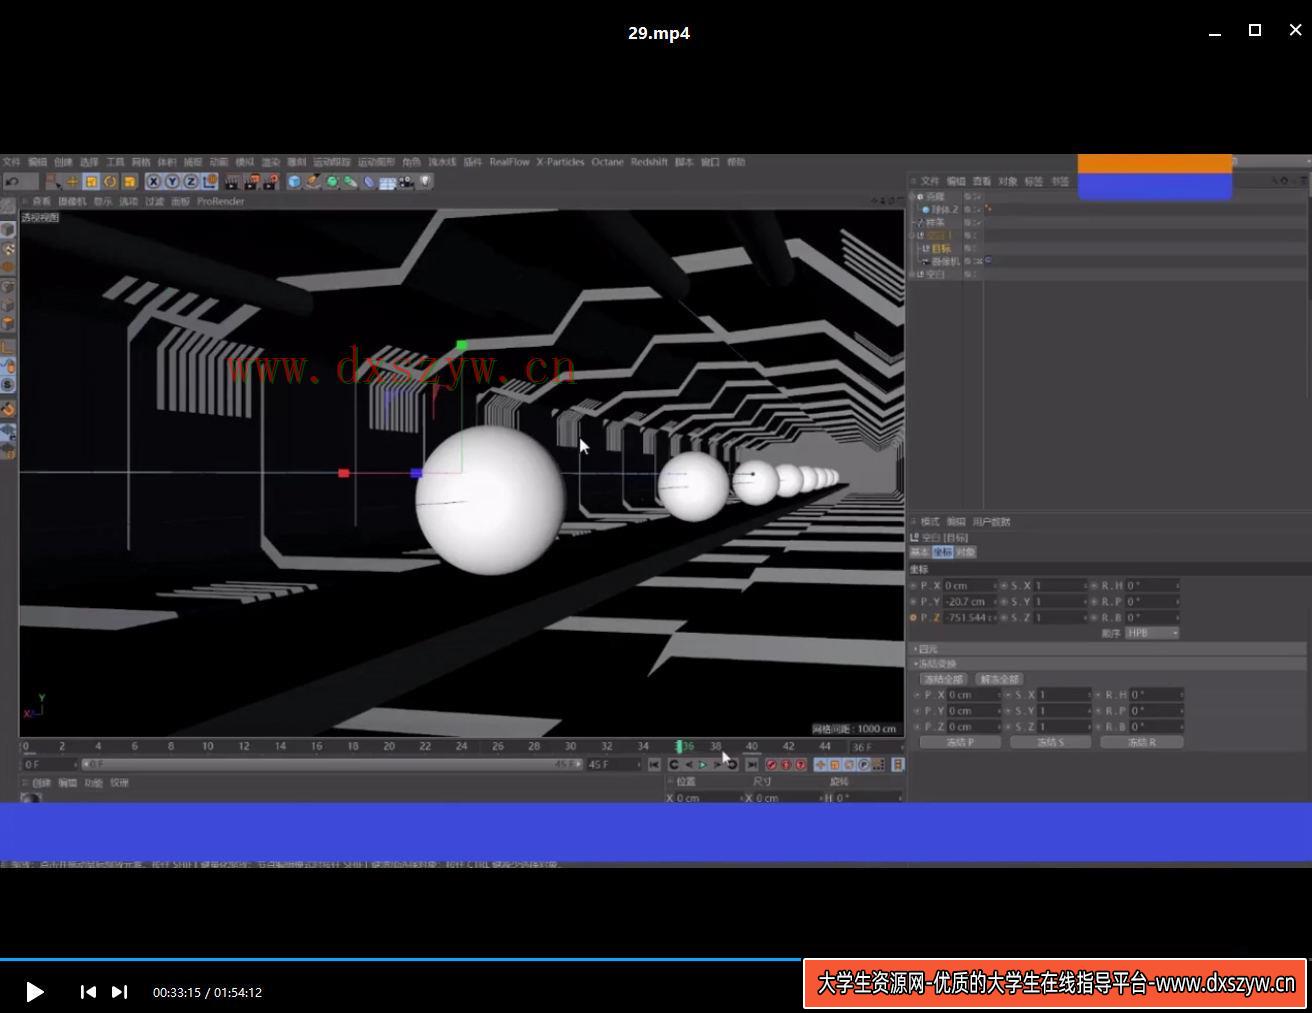The image size is (1312, 1013).
Task: Add a camera object
Action: point(406,181)
